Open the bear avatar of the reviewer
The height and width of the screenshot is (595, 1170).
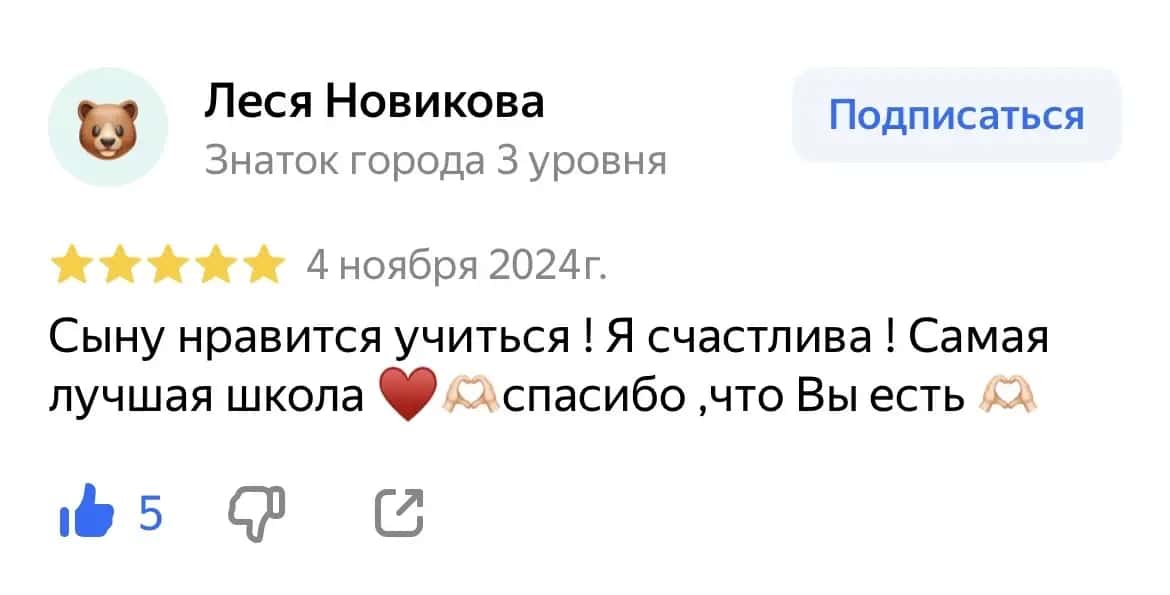[108, 127]
